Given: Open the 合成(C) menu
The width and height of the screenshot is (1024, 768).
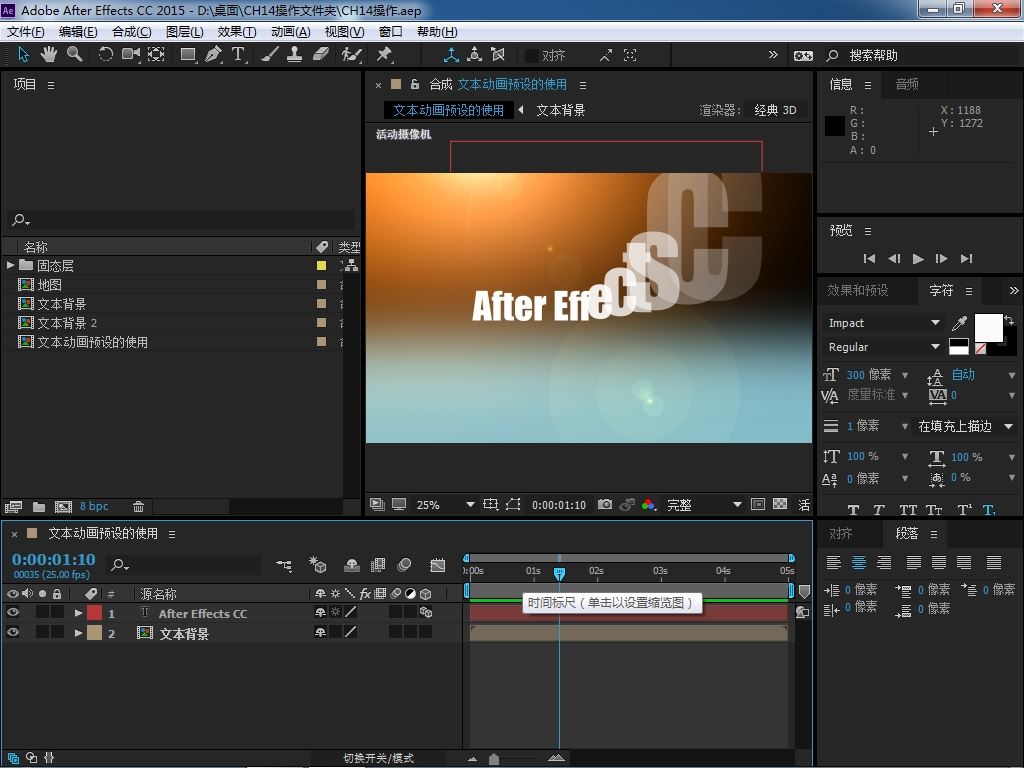Looking at the screenshot, I should tap(131, 32).
